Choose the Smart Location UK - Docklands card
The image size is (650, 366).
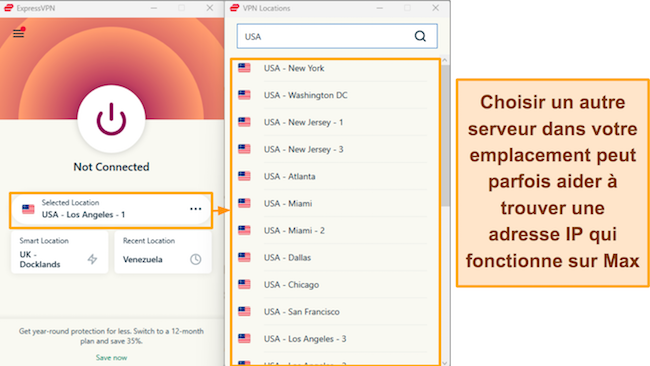pos(59,252)
